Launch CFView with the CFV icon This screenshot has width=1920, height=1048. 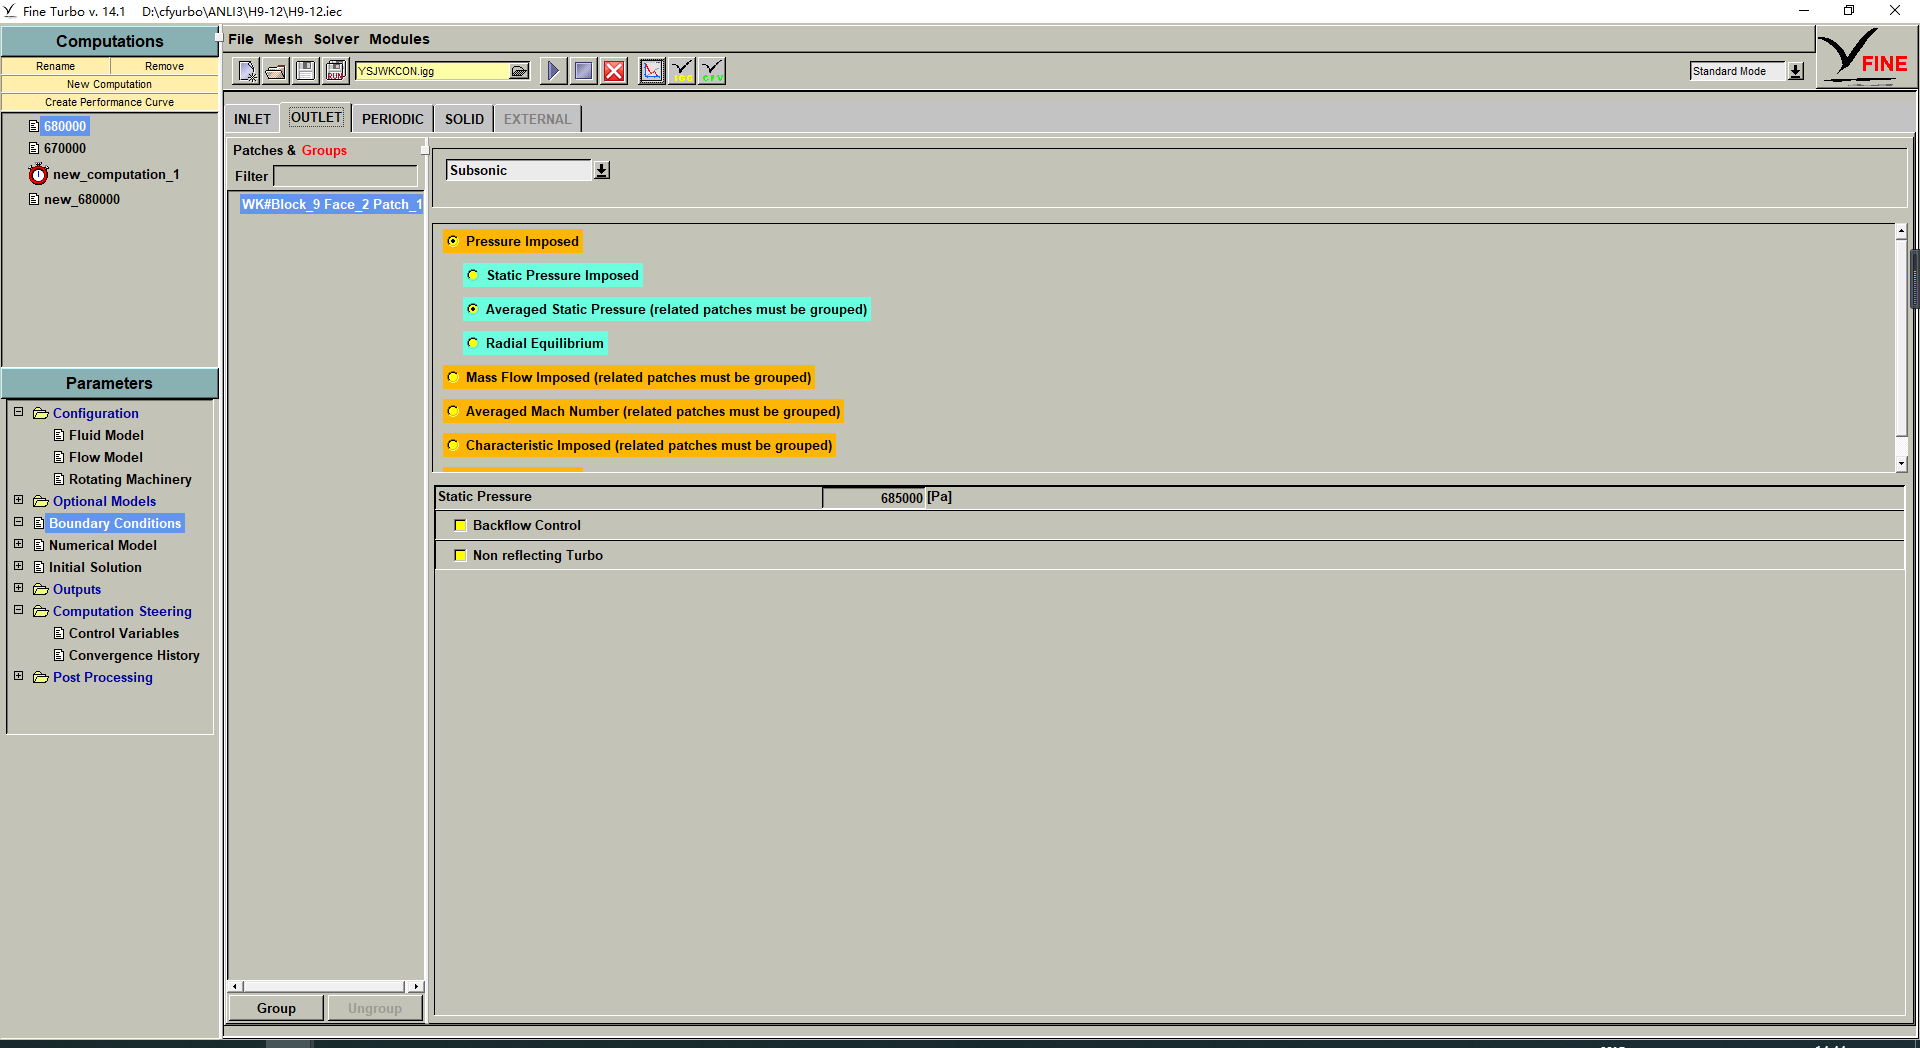[712, 71]
